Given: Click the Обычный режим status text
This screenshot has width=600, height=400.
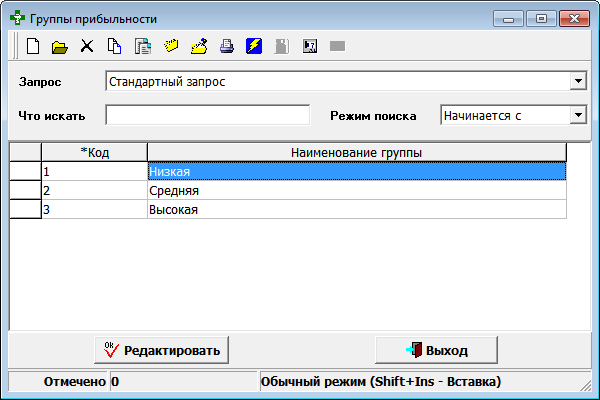Looking at the screenshot, I should point(381,381).
